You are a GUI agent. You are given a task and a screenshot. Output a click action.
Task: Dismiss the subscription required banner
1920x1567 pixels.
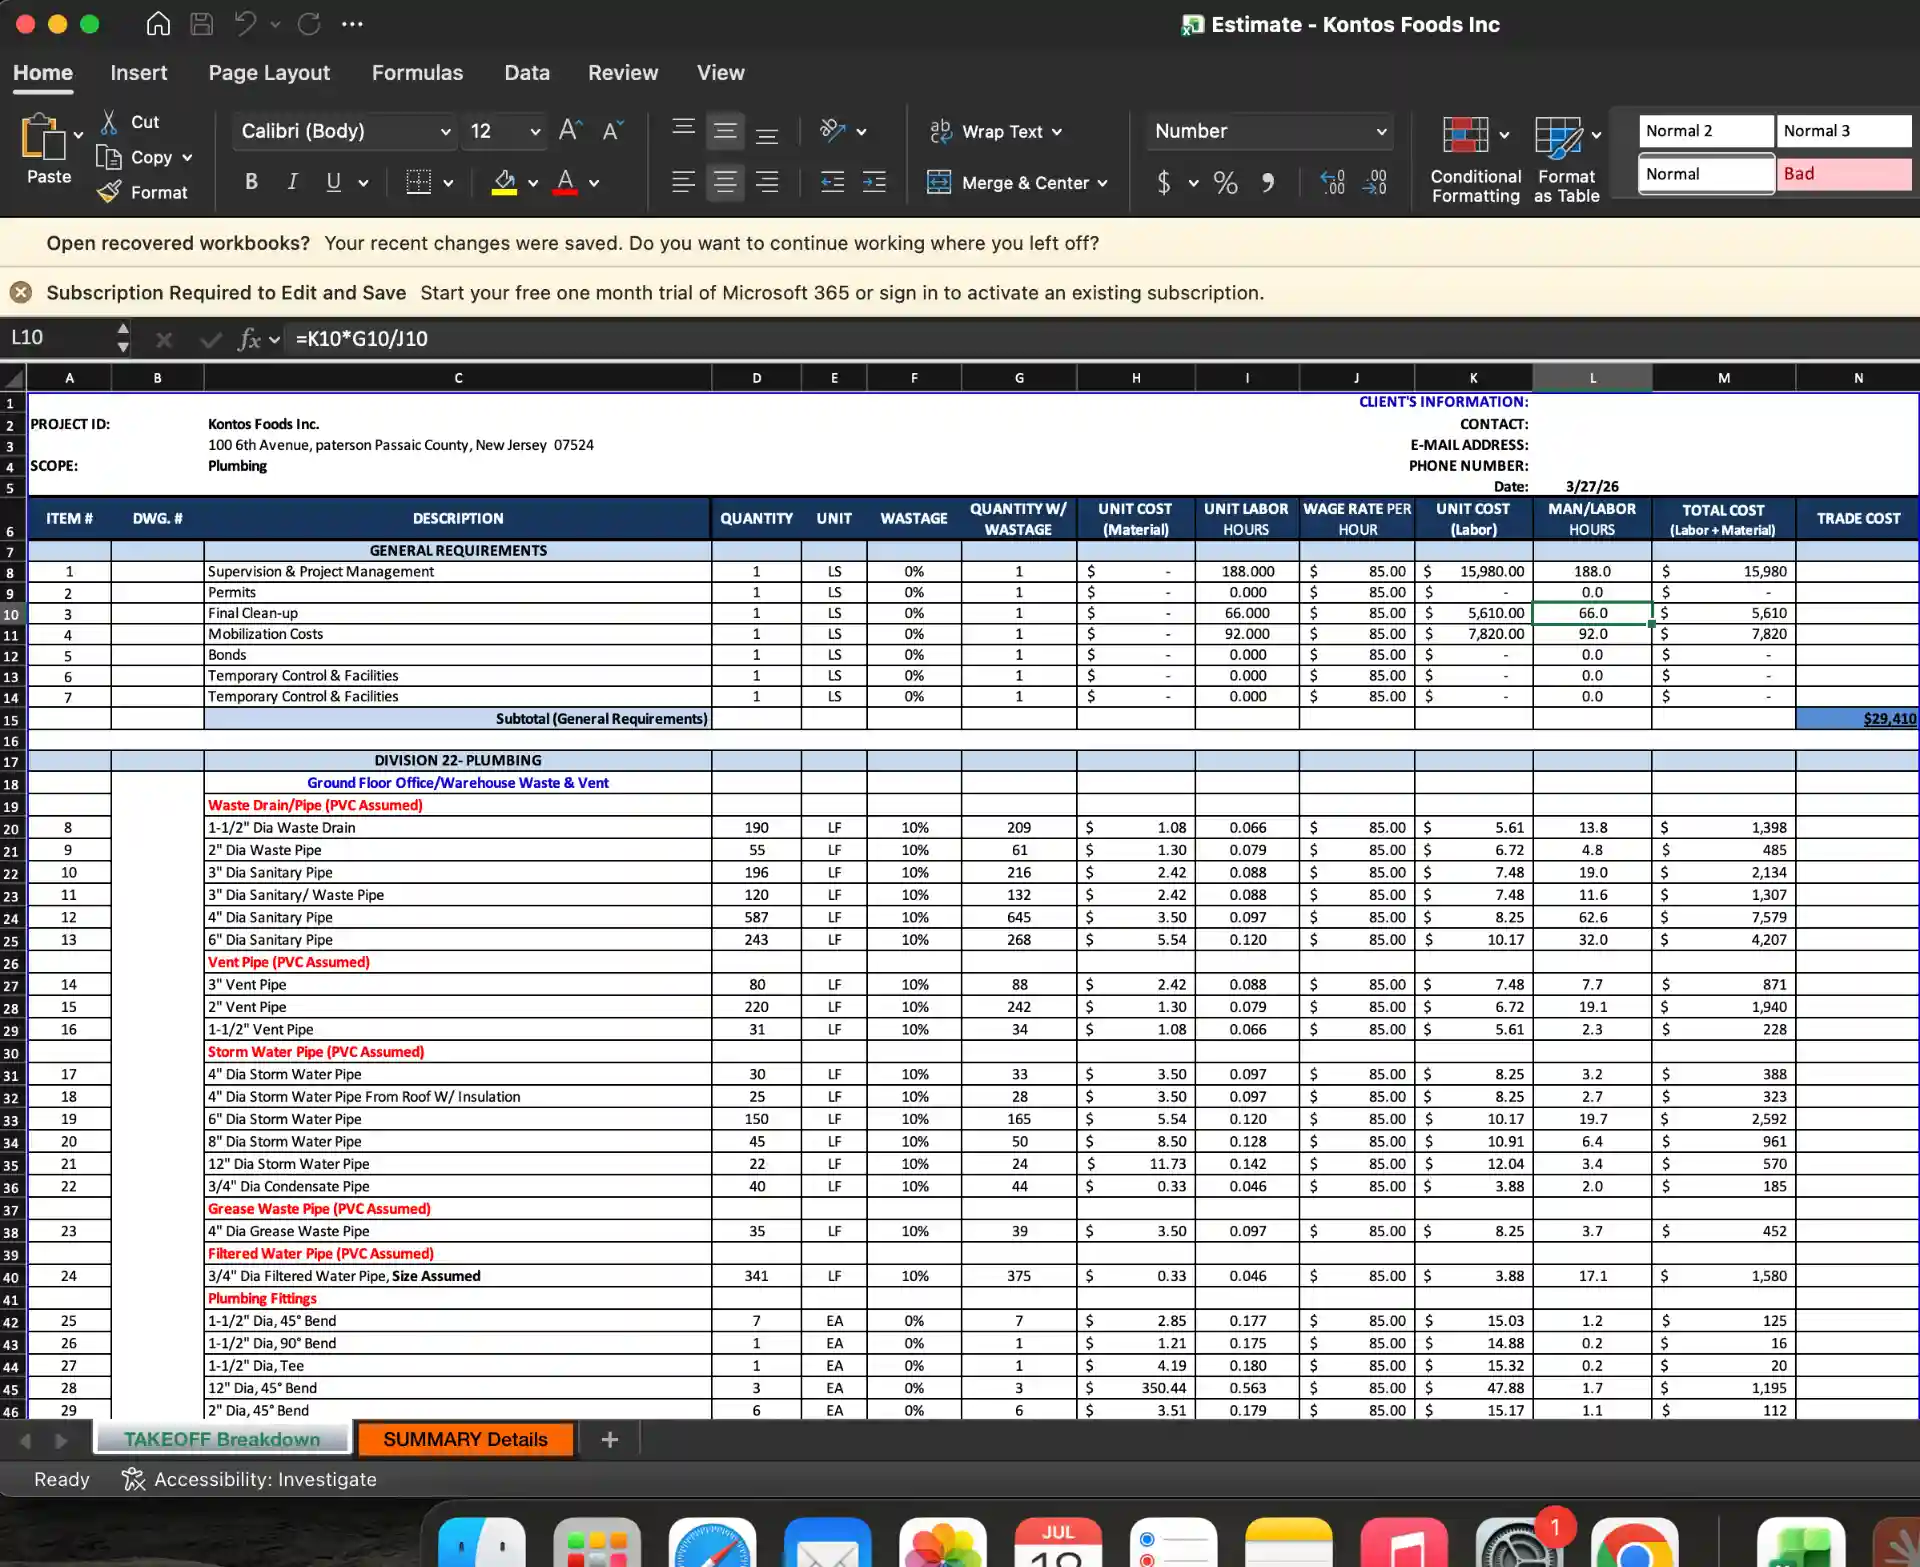[21, 292]
